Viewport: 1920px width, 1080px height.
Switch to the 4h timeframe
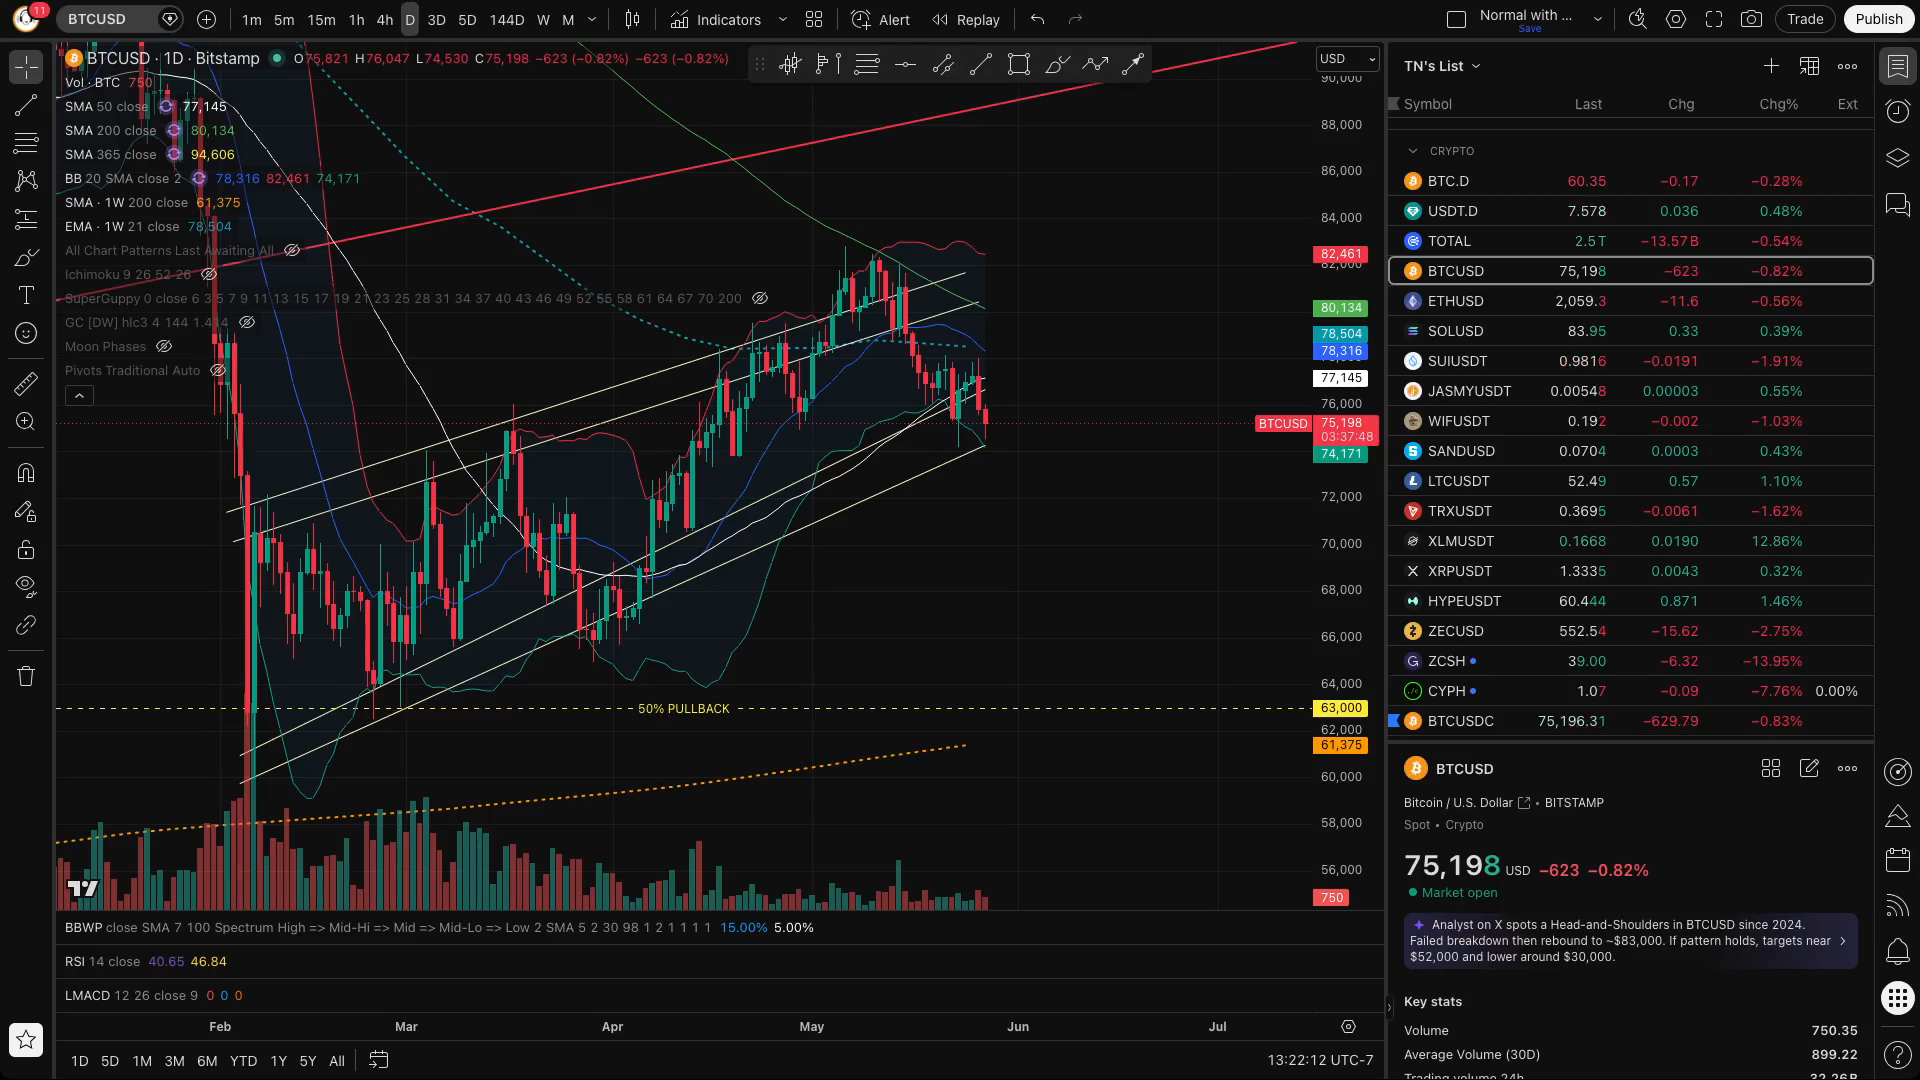click(385, 19)
